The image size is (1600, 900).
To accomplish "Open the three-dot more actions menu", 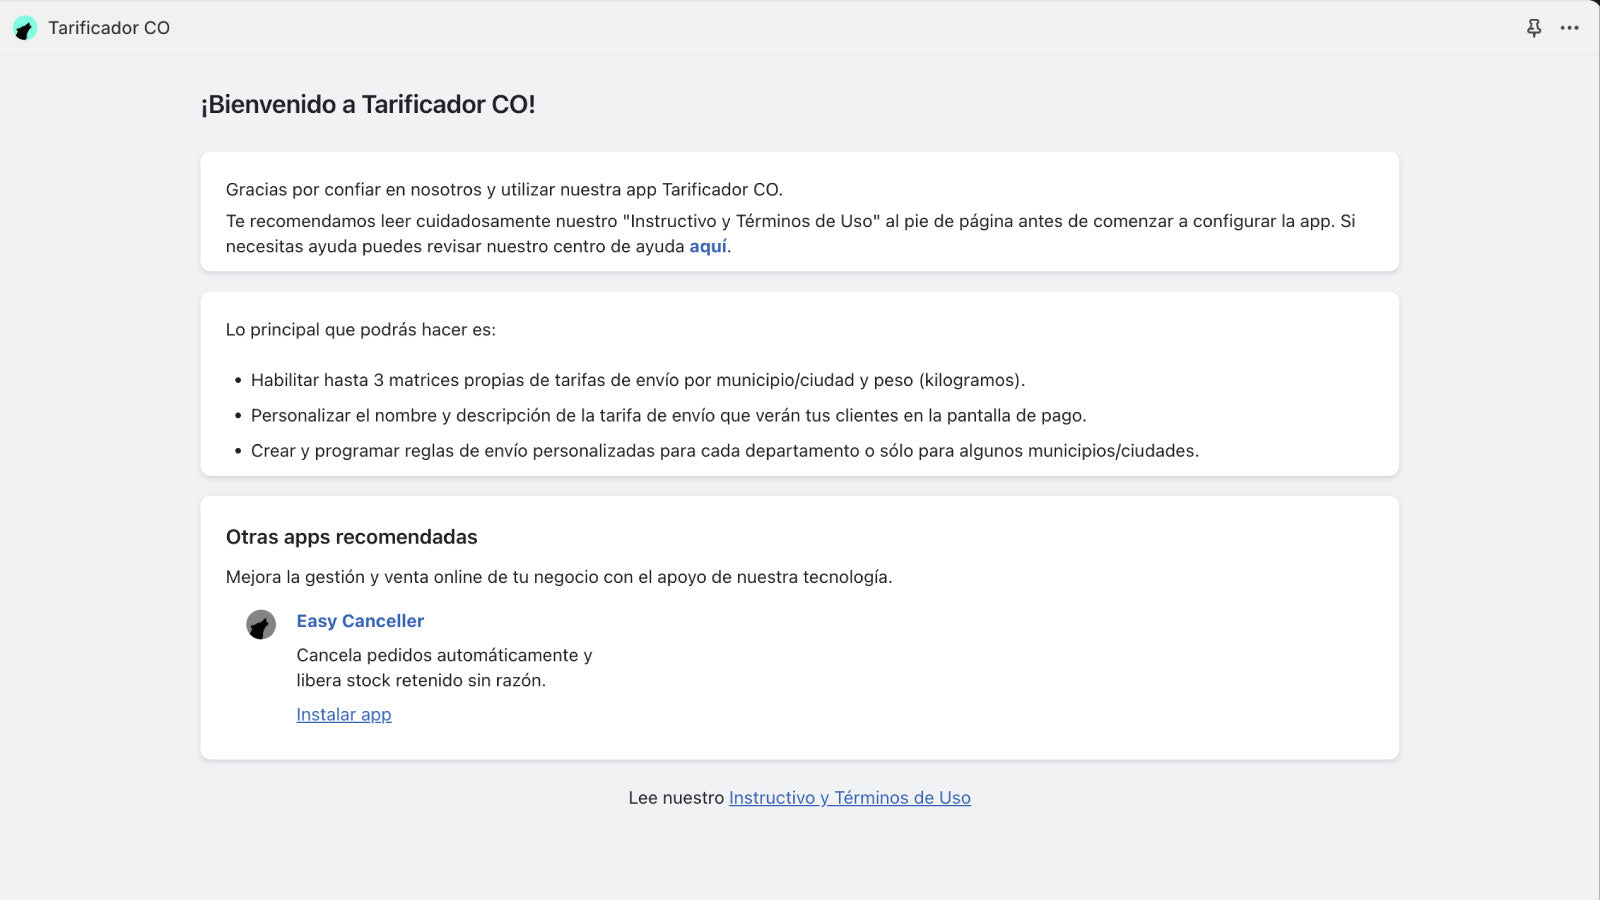I will 1570,28.
